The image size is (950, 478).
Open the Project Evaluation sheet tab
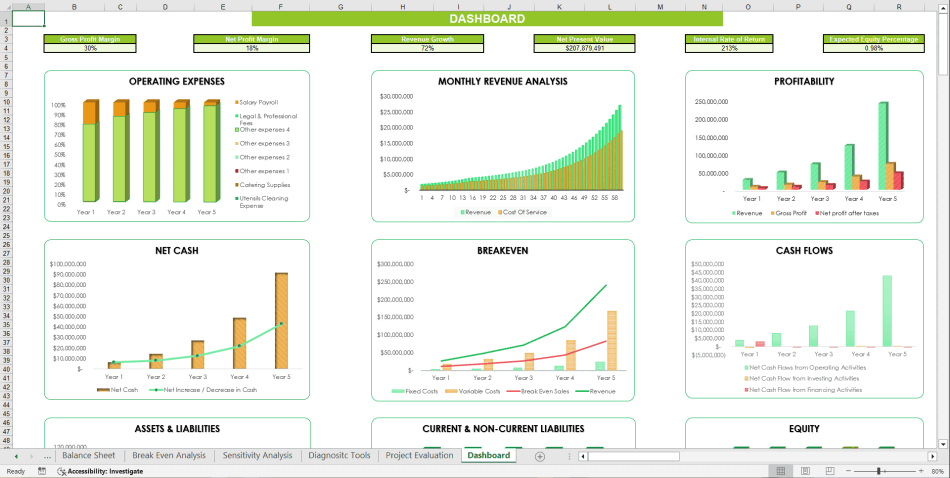419,456
